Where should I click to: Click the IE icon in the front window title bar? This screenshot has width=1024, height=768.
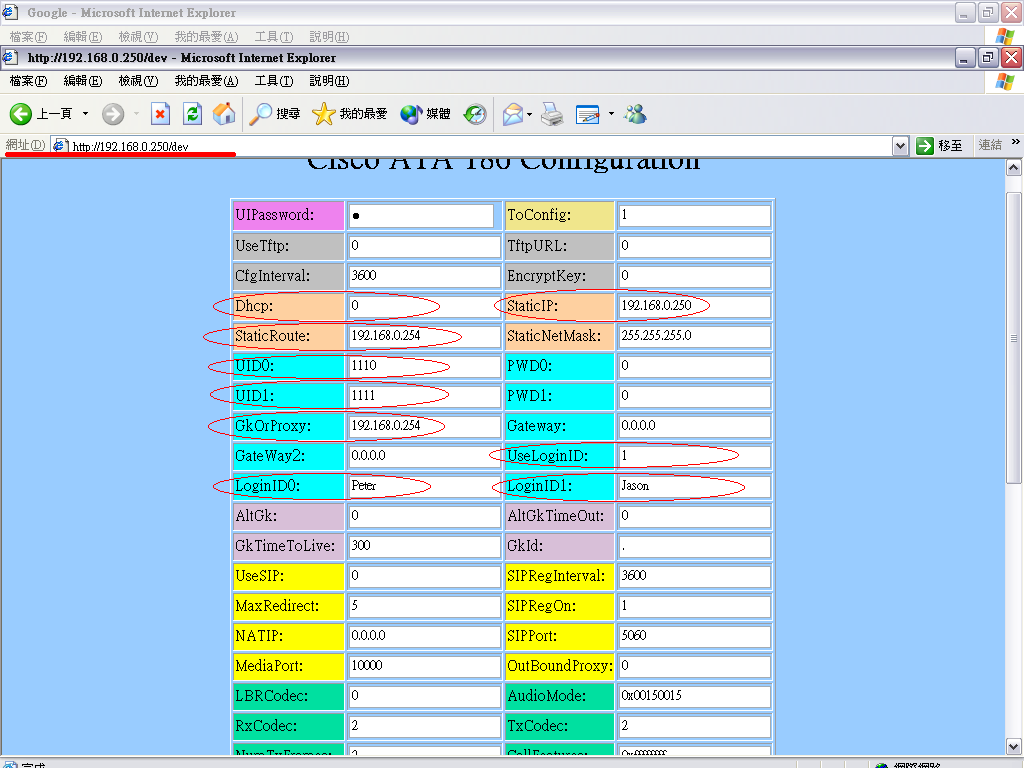[10, 57]
